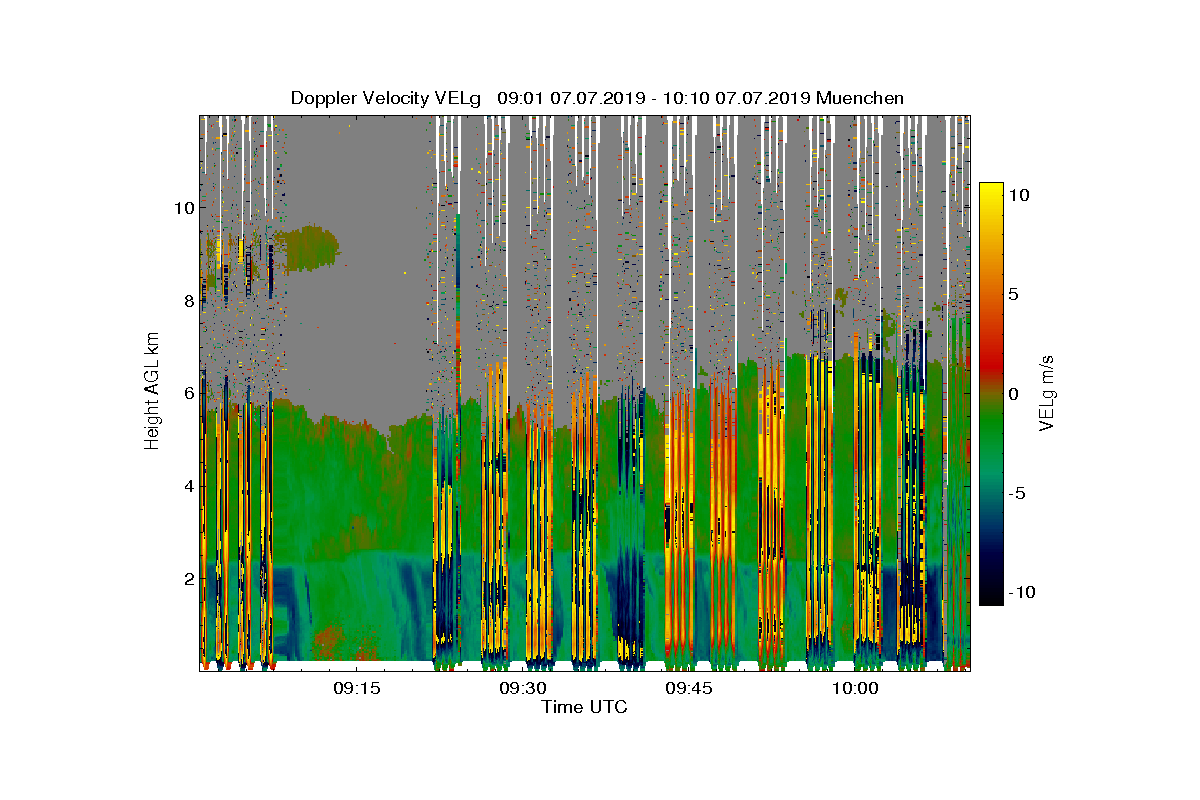Click the height tick label 2
Image resolution: width=1200 pixels, height=800 pixels.
[x=188, y=578]
